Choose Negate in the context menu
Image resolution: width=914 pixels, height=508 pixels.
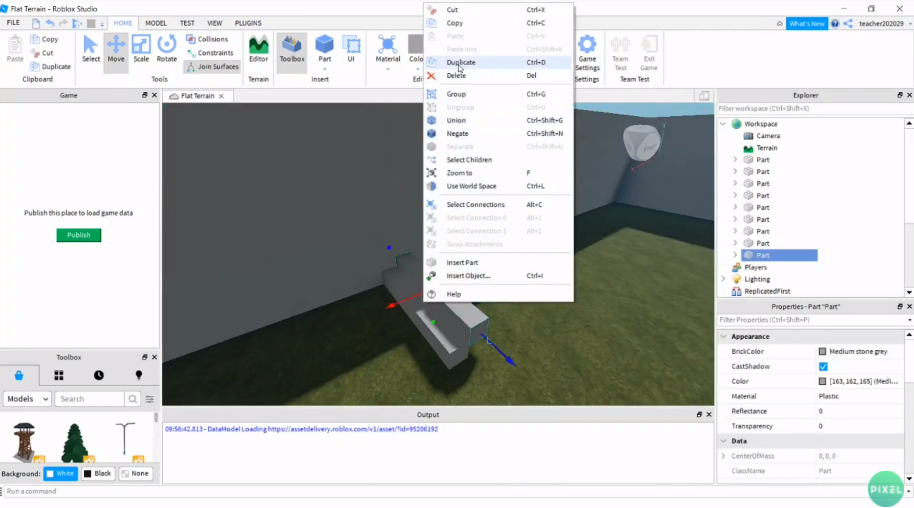pyautogui.click(x=498, y=134)
